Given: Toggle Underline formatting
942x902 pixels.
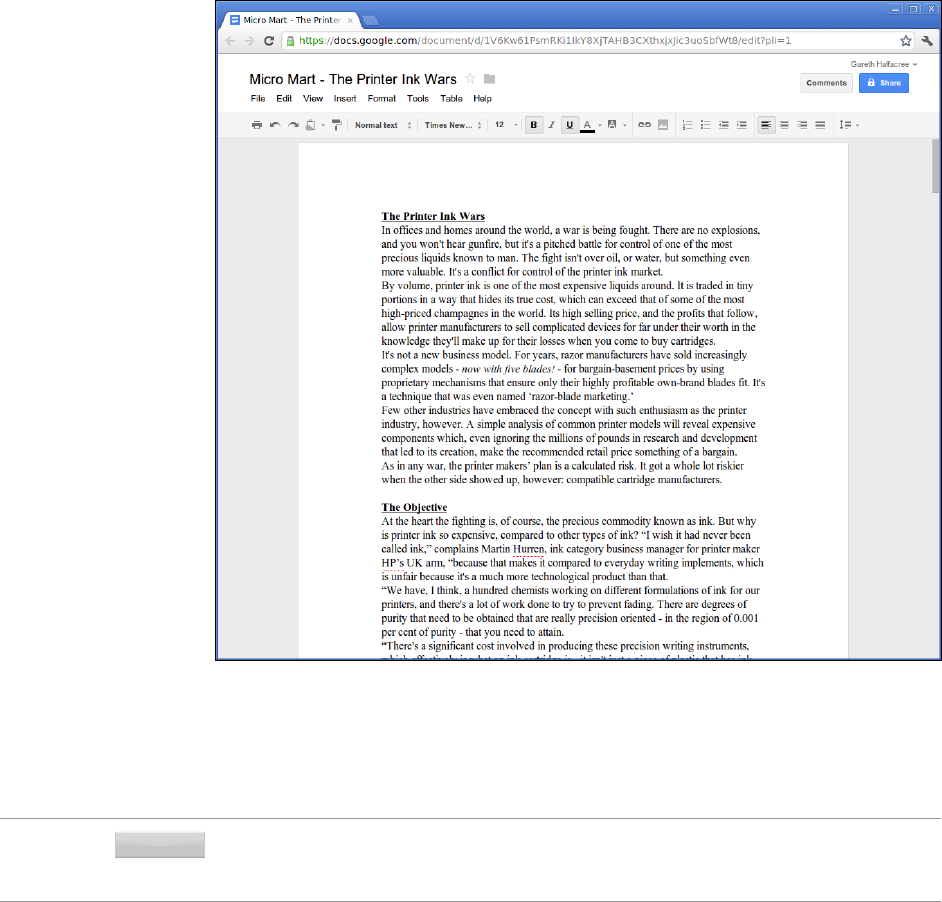Looking at the screenshot, I should pos(569,125).
